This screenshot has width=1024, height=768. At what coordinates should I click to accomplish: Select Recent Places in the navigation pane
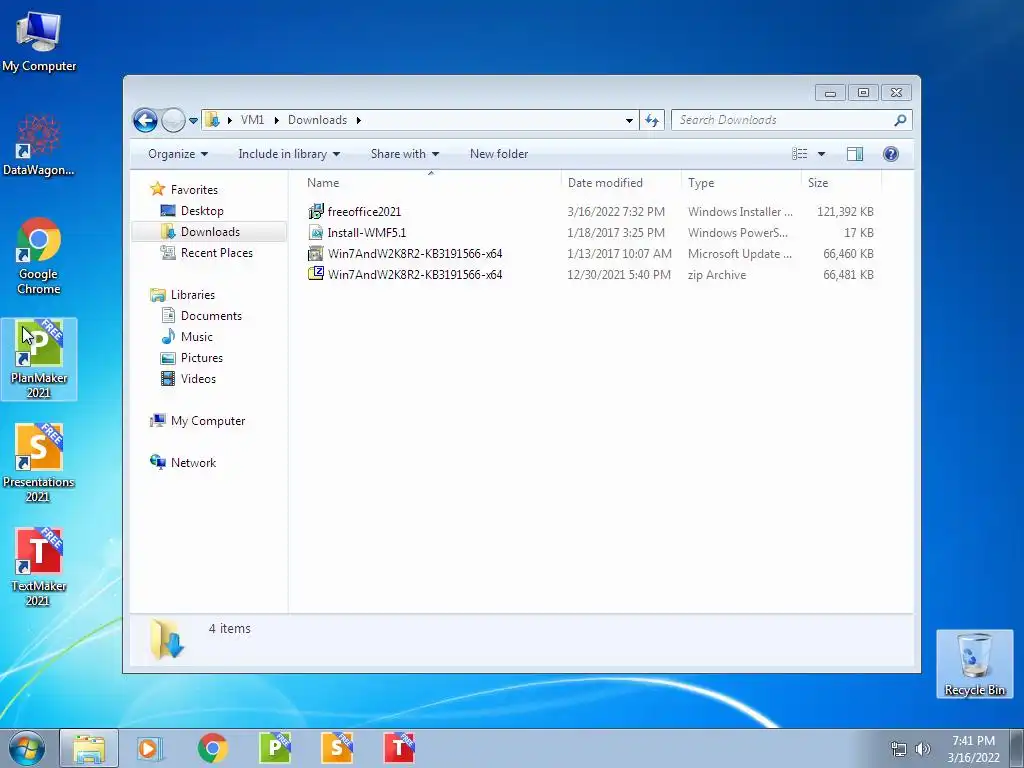pyautogui.click(x=216, y=253)
